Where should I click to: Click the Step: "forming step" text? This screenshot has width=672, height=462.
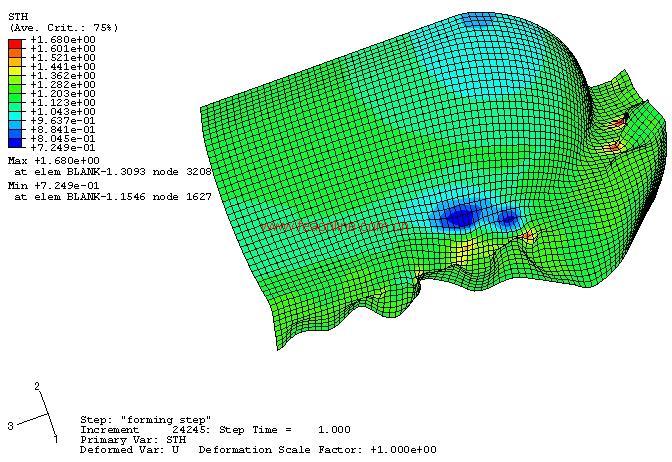pyautogui.click(x=145, y=420)
